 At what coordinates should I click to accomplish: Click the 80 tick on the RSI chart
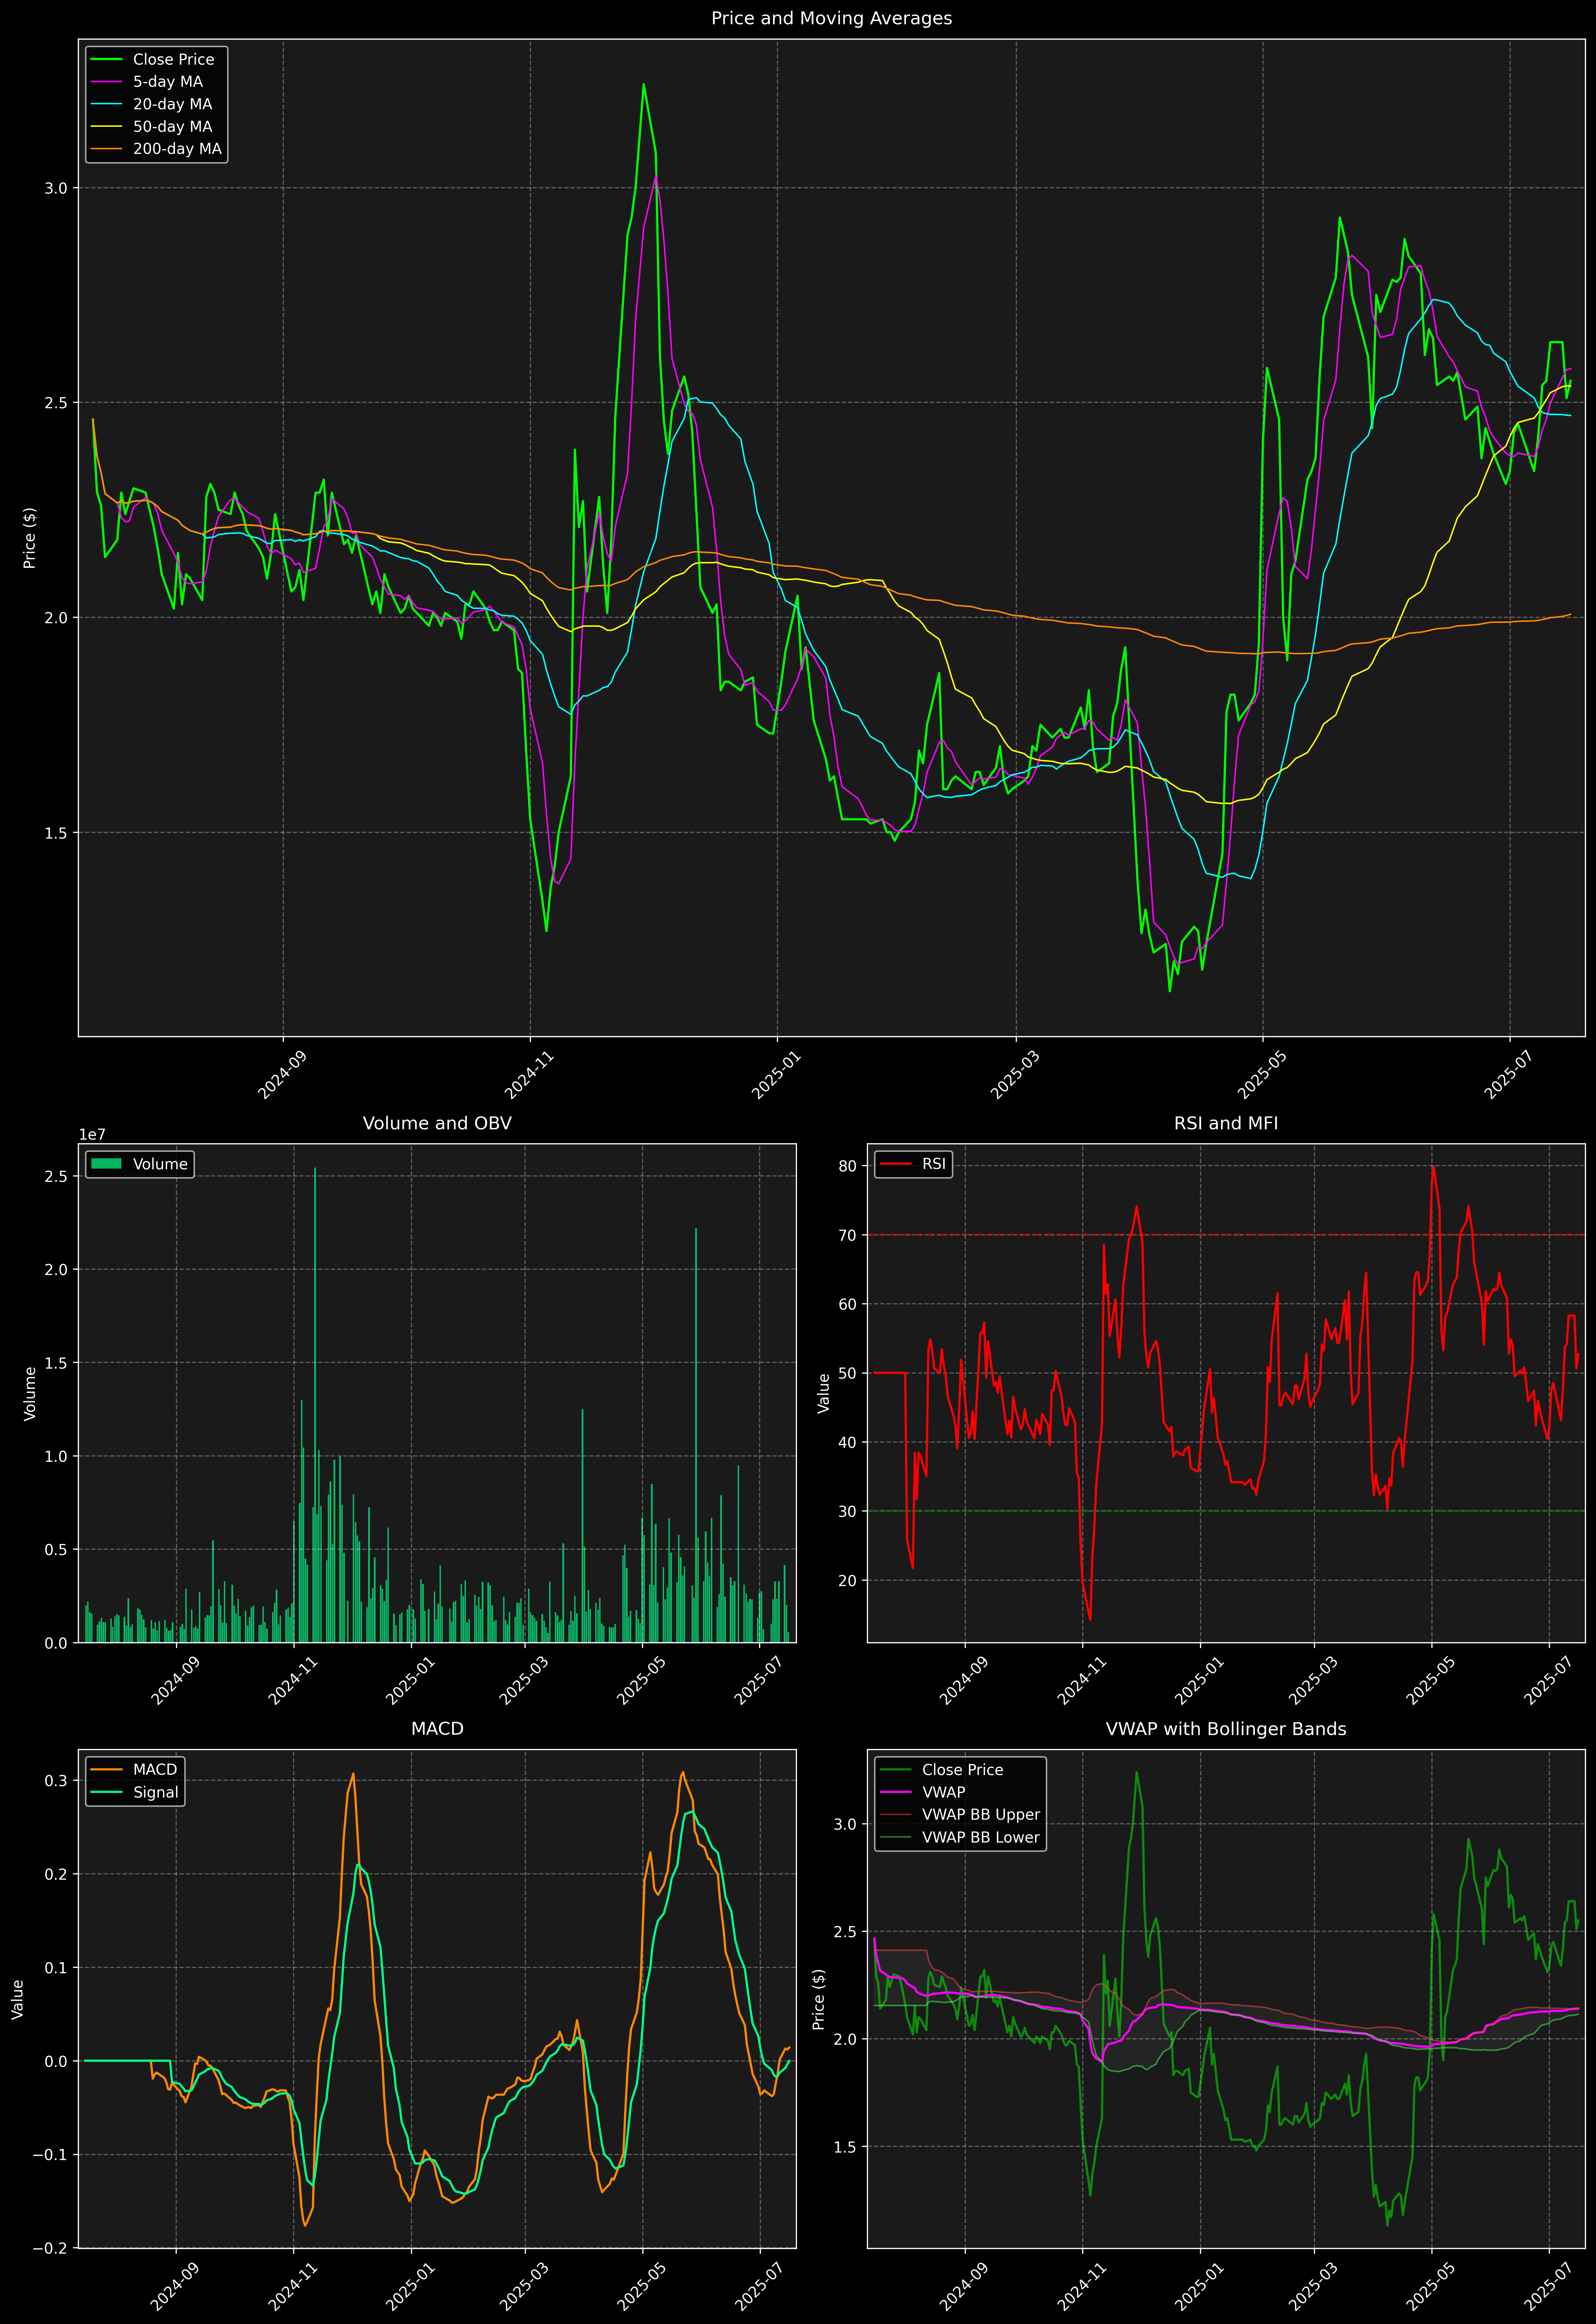(x=848, y=1166)
